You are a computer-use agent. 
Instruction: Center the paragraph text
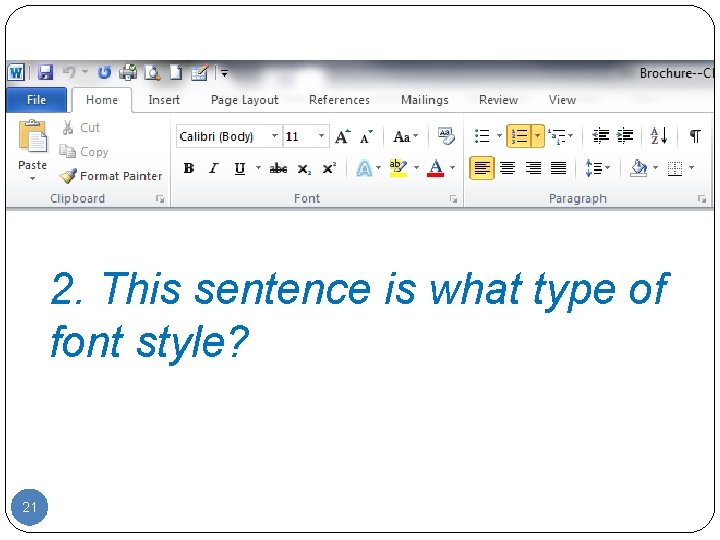[507, 169]
